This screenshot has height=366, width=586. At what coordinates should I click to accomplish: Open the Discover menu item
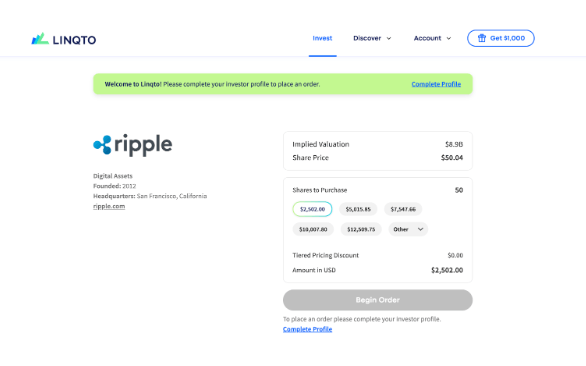(367, 38)
